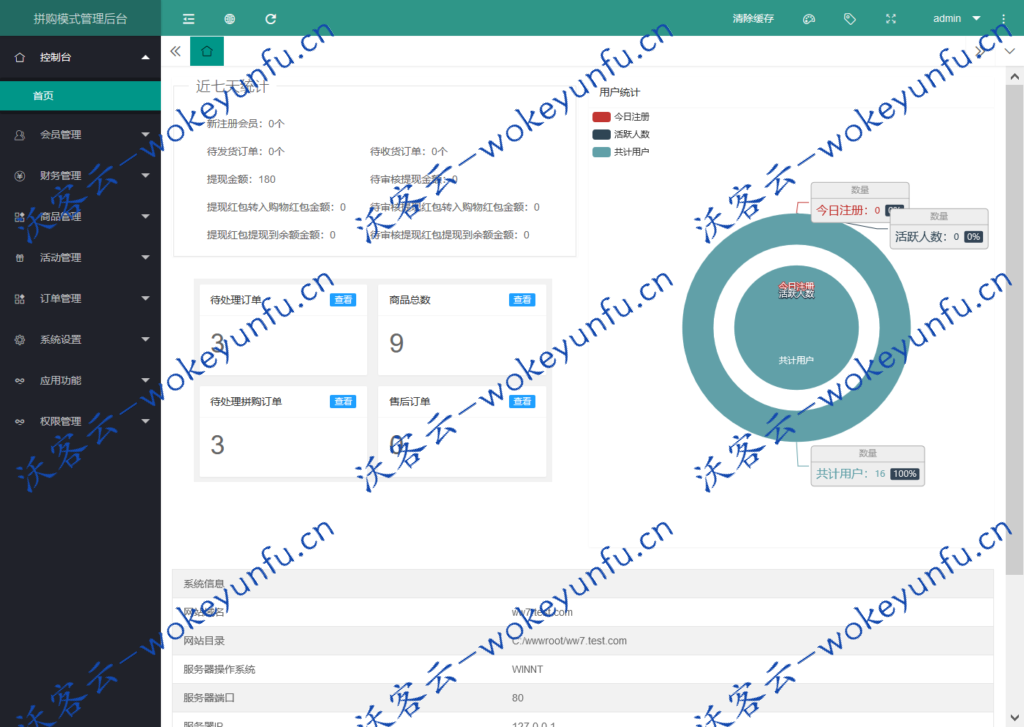Image resolution: width=1024 pixels, height=727 pixels.
Task: Click the refresh page icon
Action: point(270,19)
